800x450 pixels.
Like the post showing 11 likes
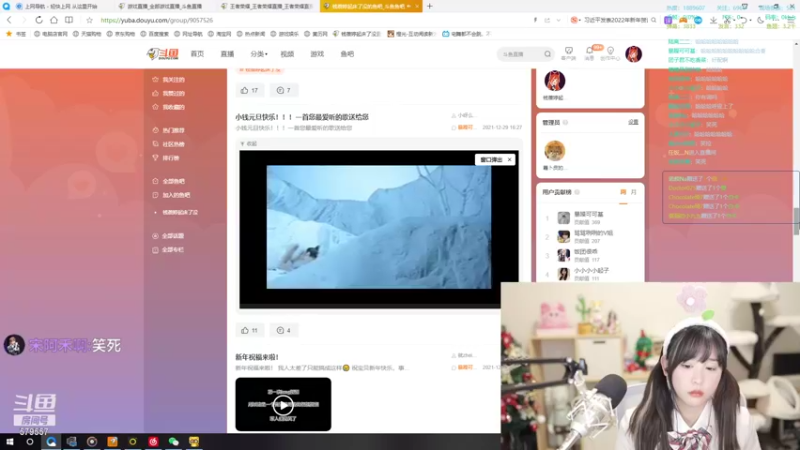pos(249,330)
